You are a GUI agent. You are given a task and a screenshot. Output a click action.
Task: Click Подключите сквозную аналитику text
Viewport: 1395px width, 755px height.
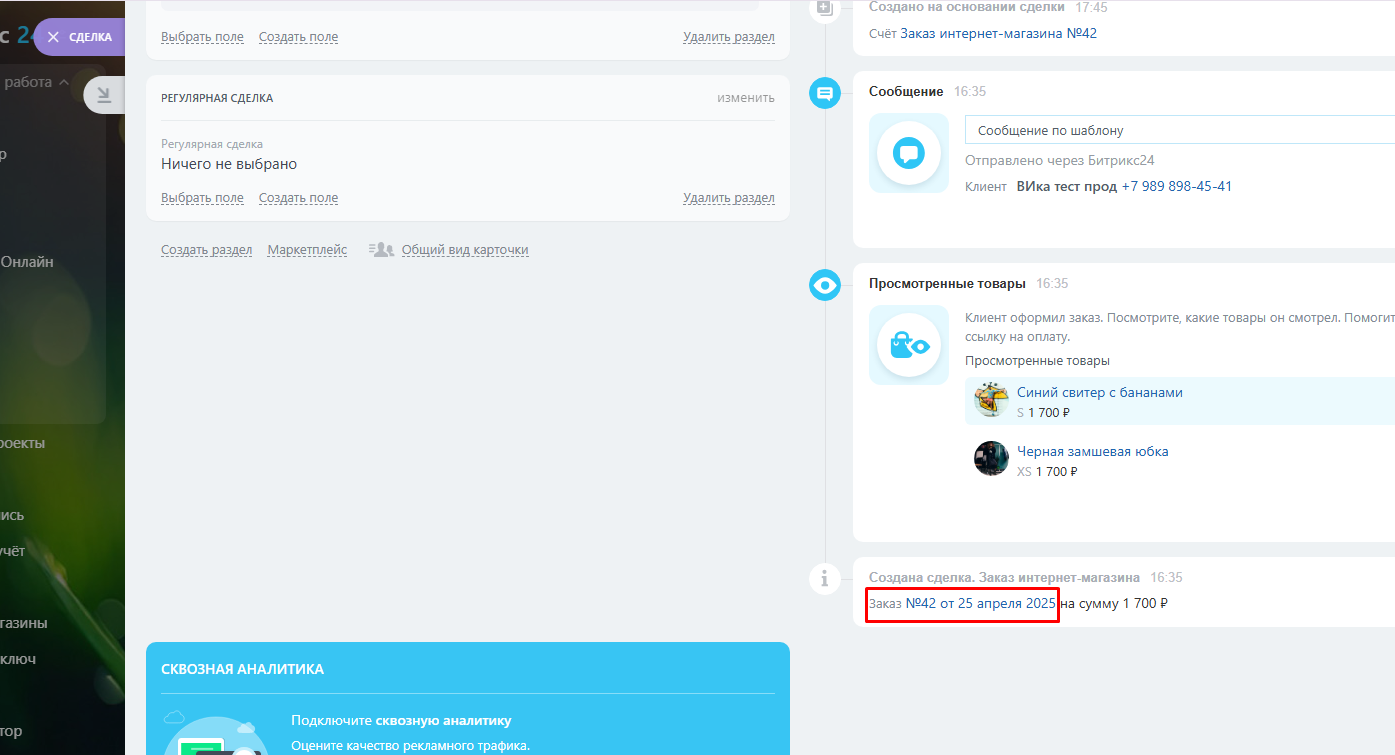pos(401,720)
